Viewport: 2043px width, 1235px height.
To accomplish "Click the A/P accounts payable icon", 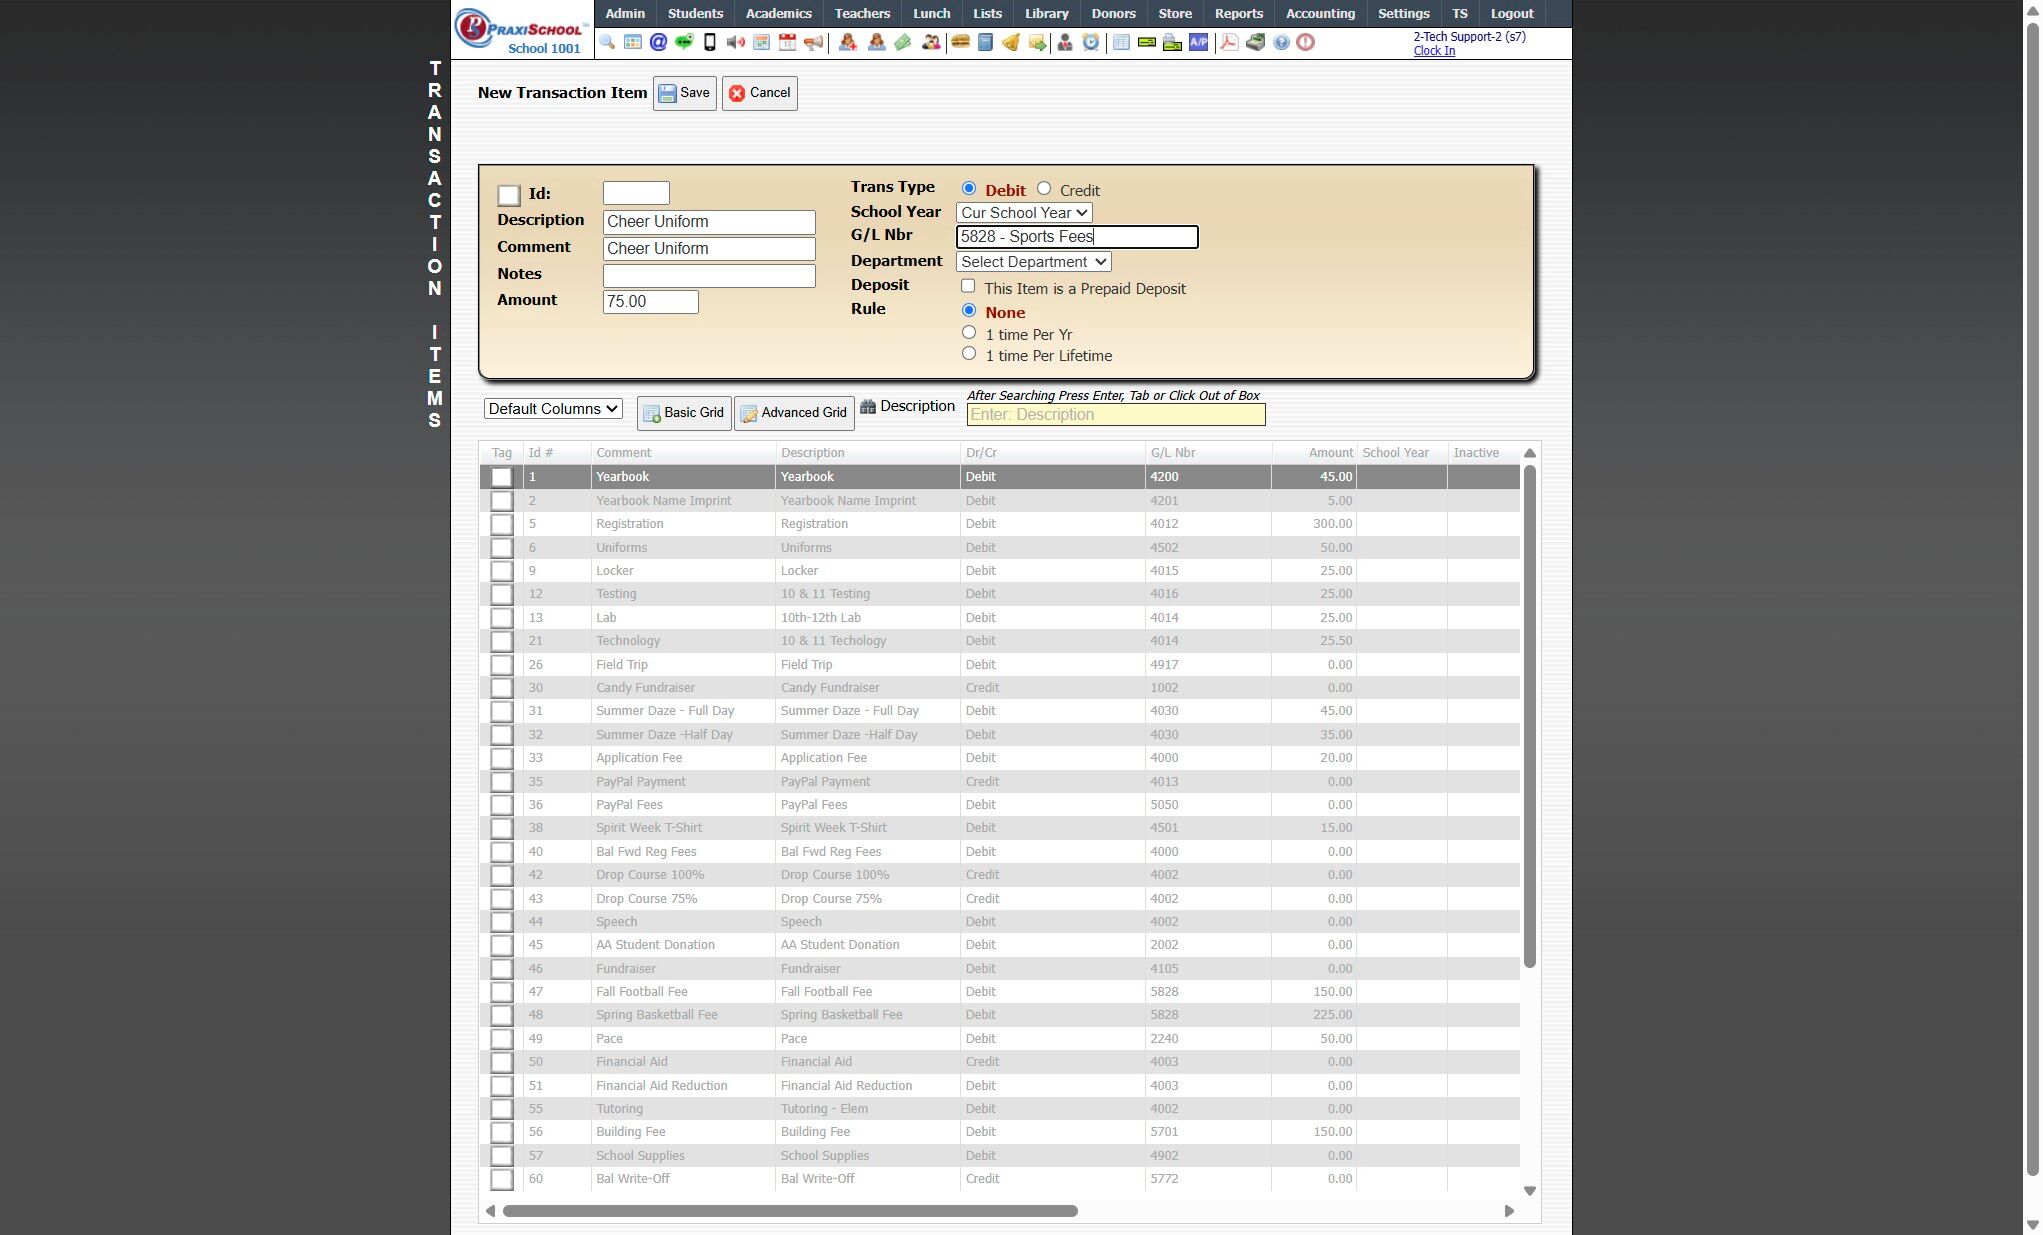I will click(1198, 42).
